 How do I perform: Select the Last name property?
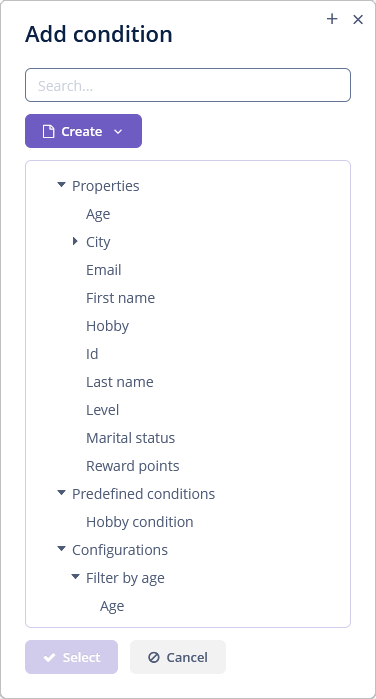(120, 382)
